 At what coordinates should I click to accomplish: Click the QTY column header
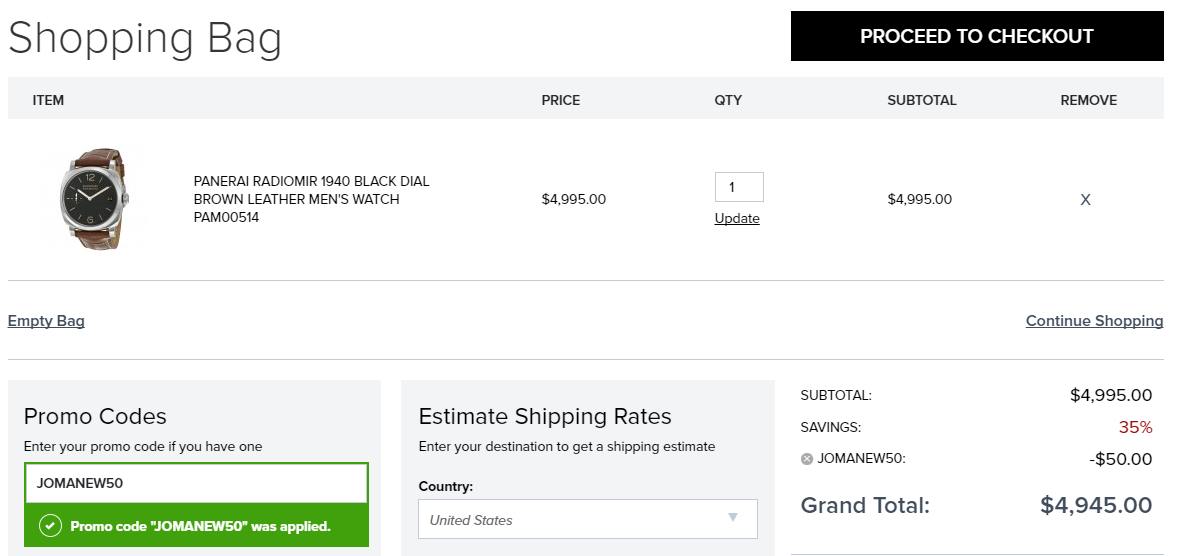(728, 100)
